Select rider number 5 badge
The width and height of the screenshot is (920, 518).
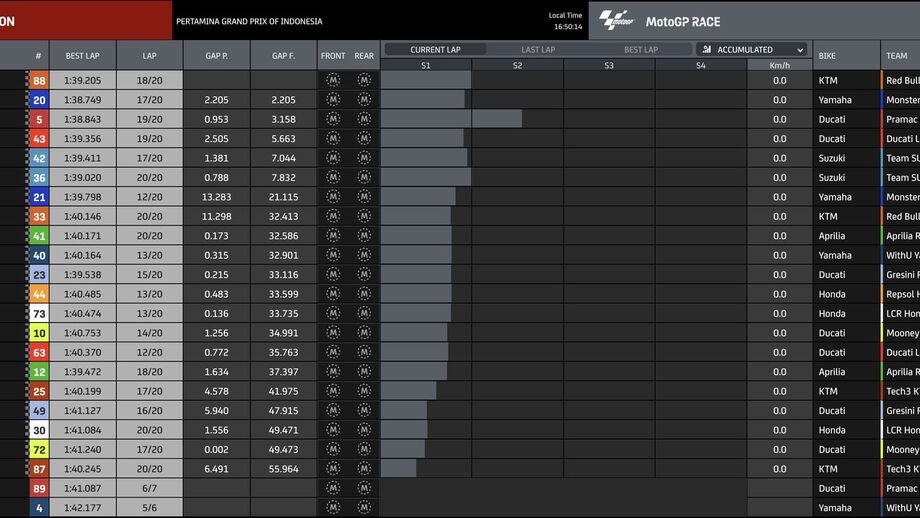(39, 119)
